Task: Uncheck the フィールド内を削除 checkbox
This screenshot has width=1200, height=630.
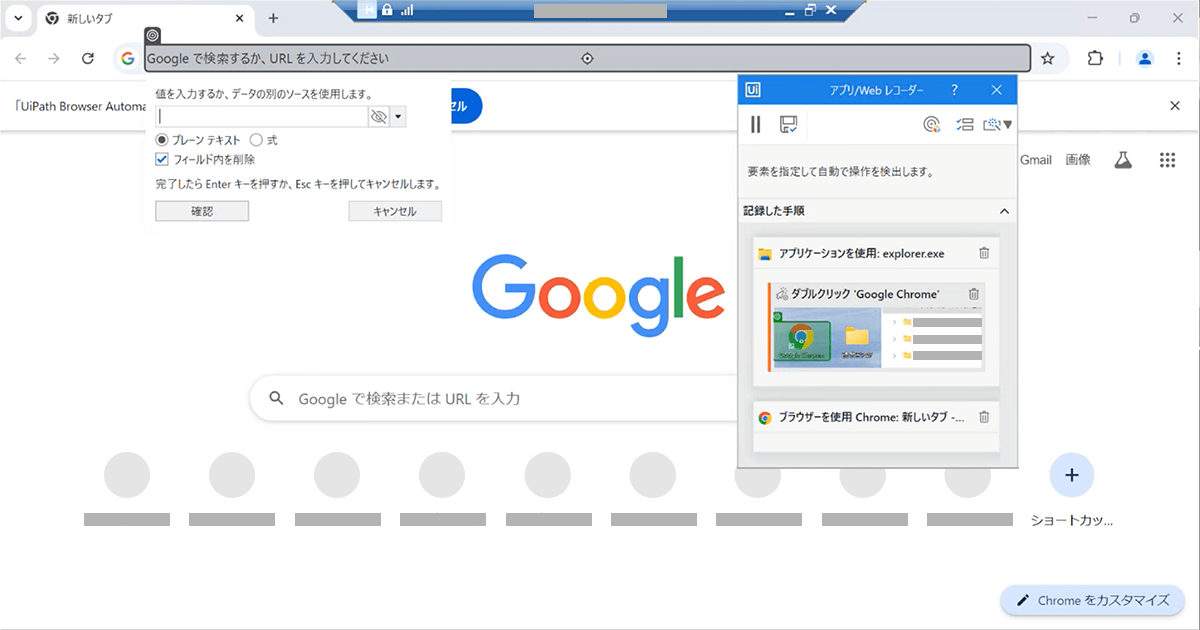Action: [162, 159]
